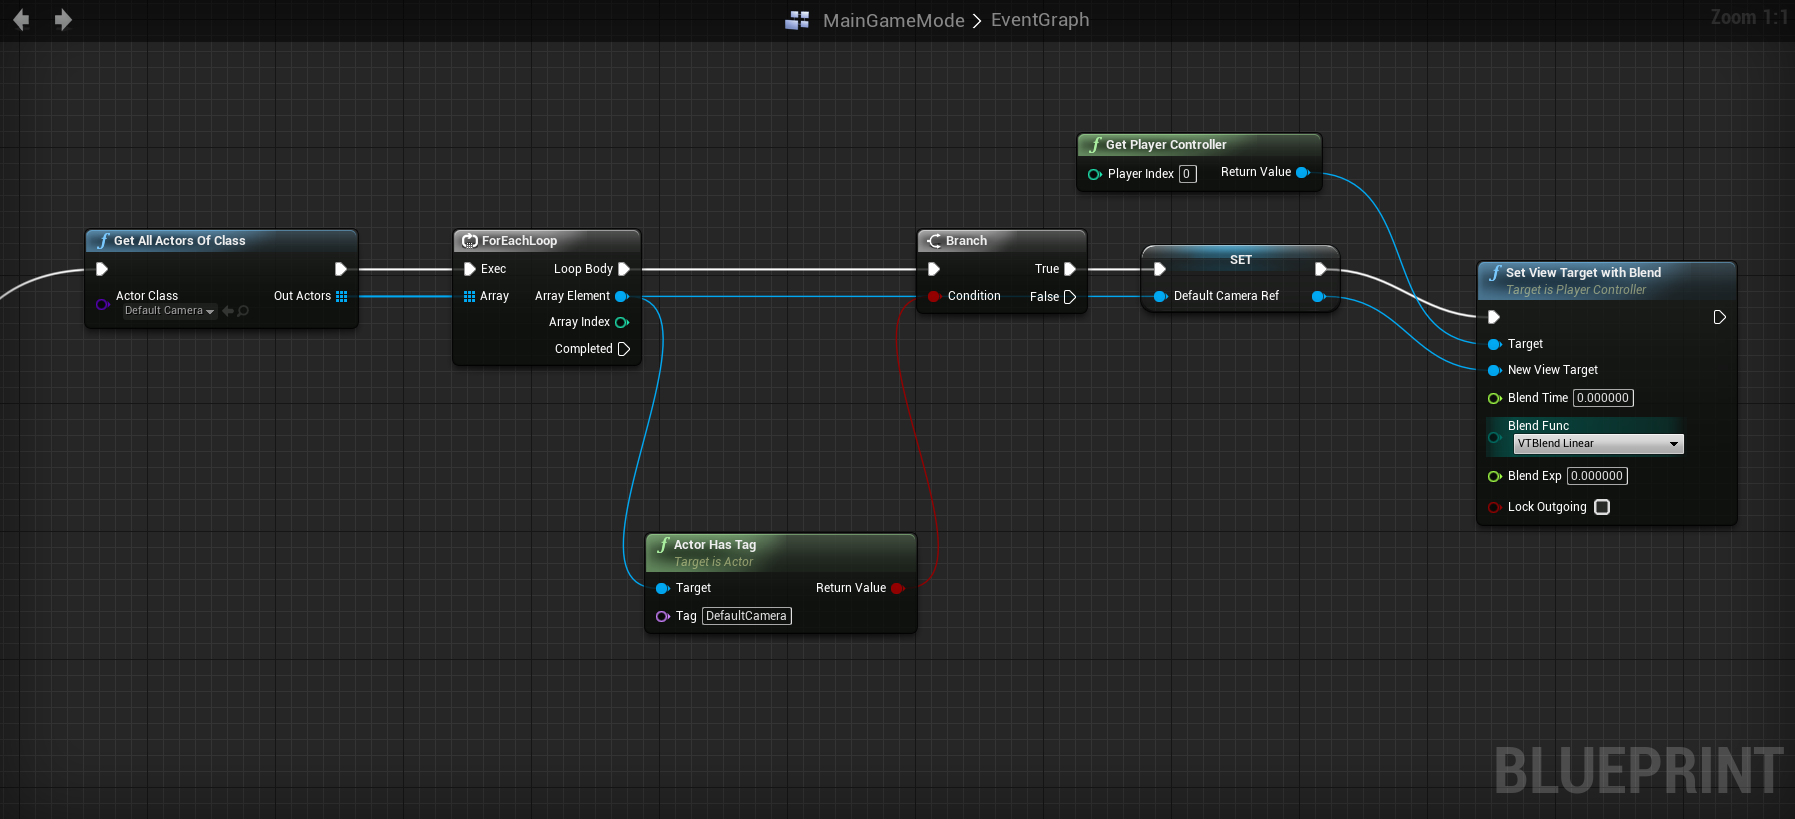Click the Completed exec pin
Image resolution: width=1795 pixels, height=819 pixels.
[624, 349]
